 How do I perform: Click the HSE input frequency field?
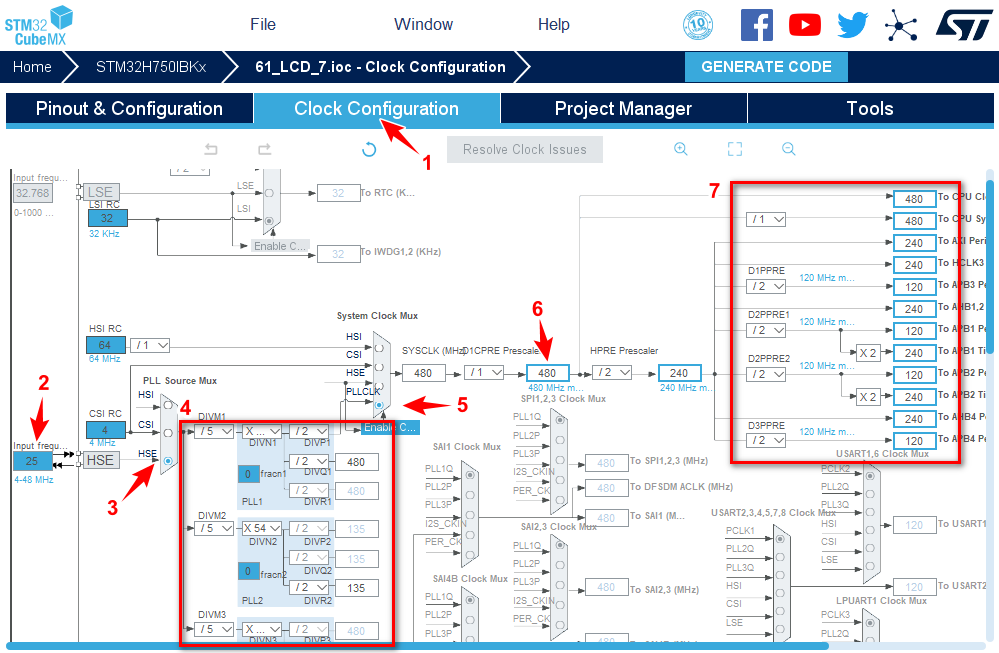tap(32, 461)
